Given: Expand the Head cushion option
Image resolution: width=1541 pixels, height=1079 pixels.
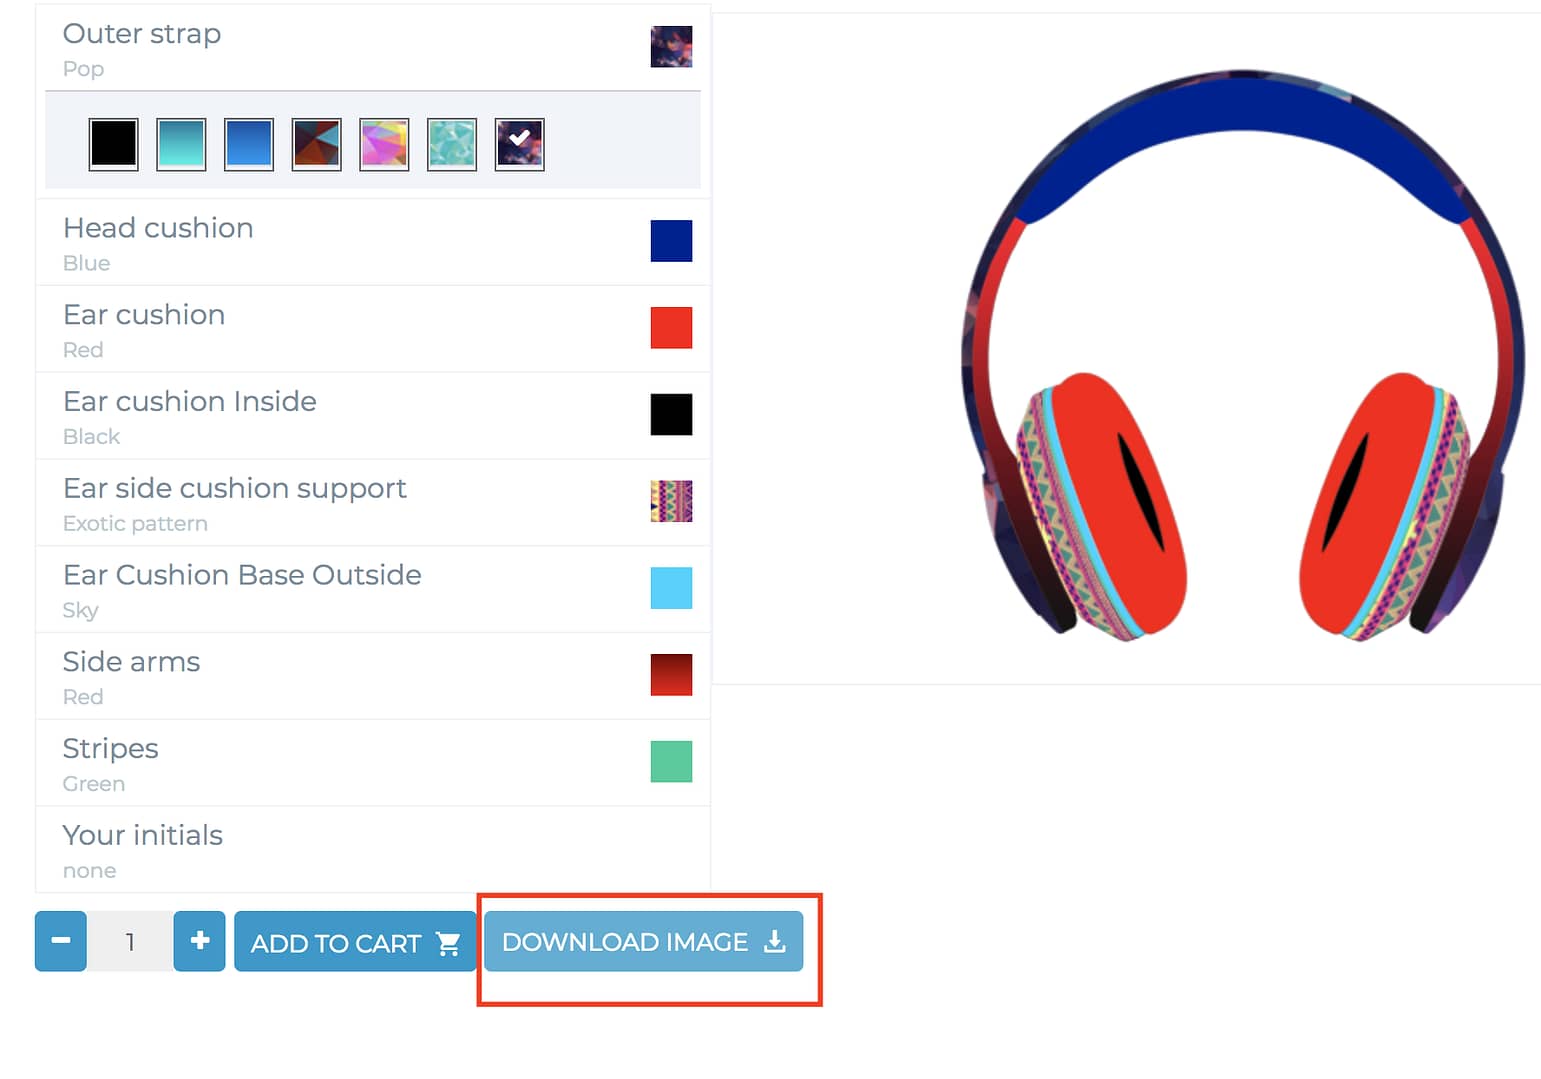Looking at the screenshot, I should pyautogui.click(x=373, y=243).
